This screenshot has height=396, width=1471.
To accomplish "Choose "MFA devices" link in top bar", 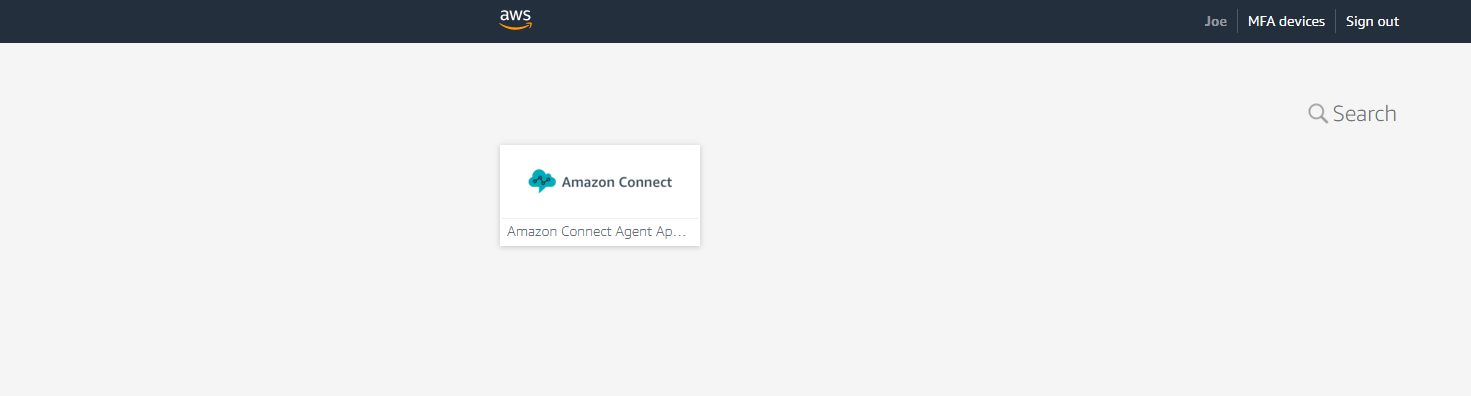I will [x=1286, y=21].
